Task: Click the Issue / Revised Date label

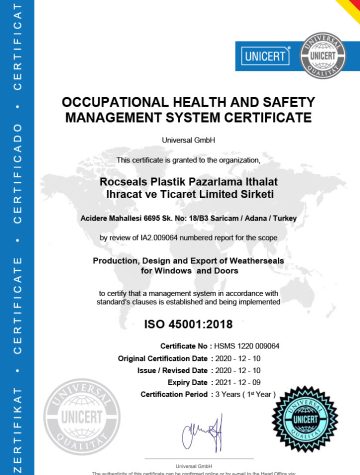Action: coord(172,370)
